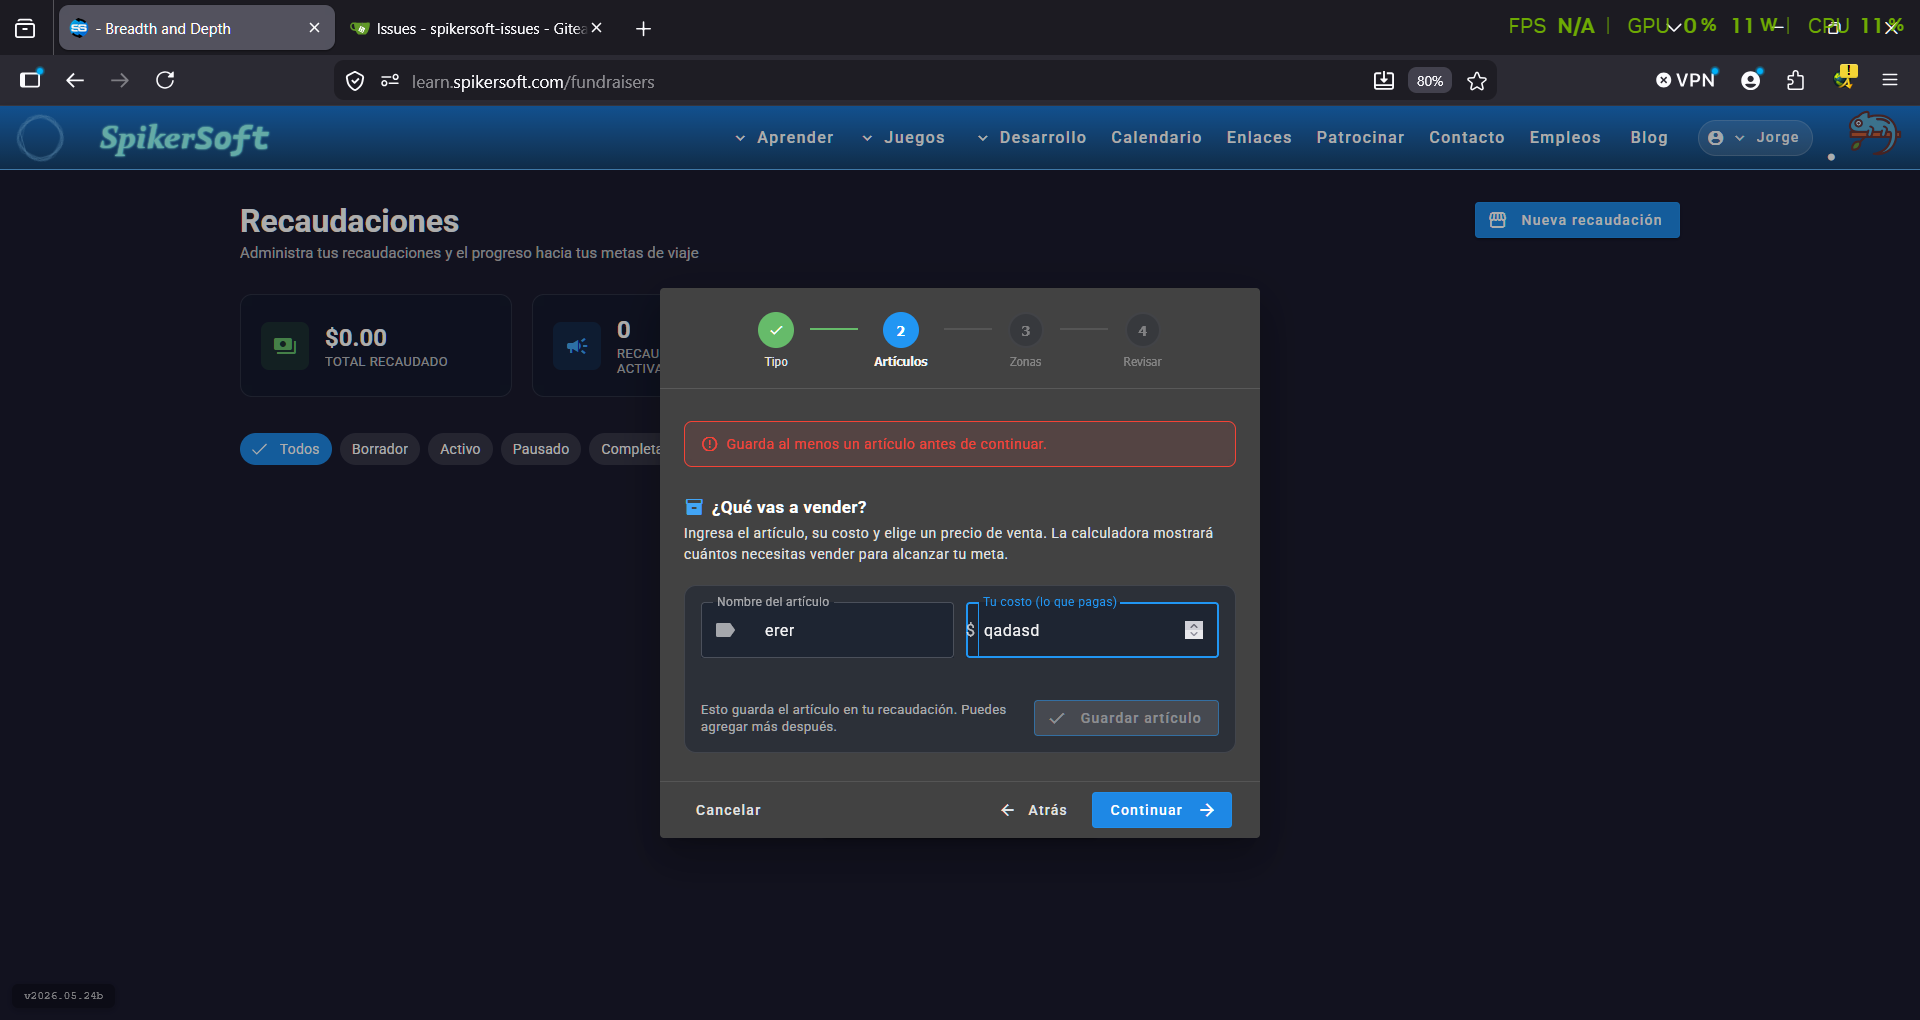Click the $0.00 total recaudado value
The height and width of the screenshot is (1020, 1920).
356,338
